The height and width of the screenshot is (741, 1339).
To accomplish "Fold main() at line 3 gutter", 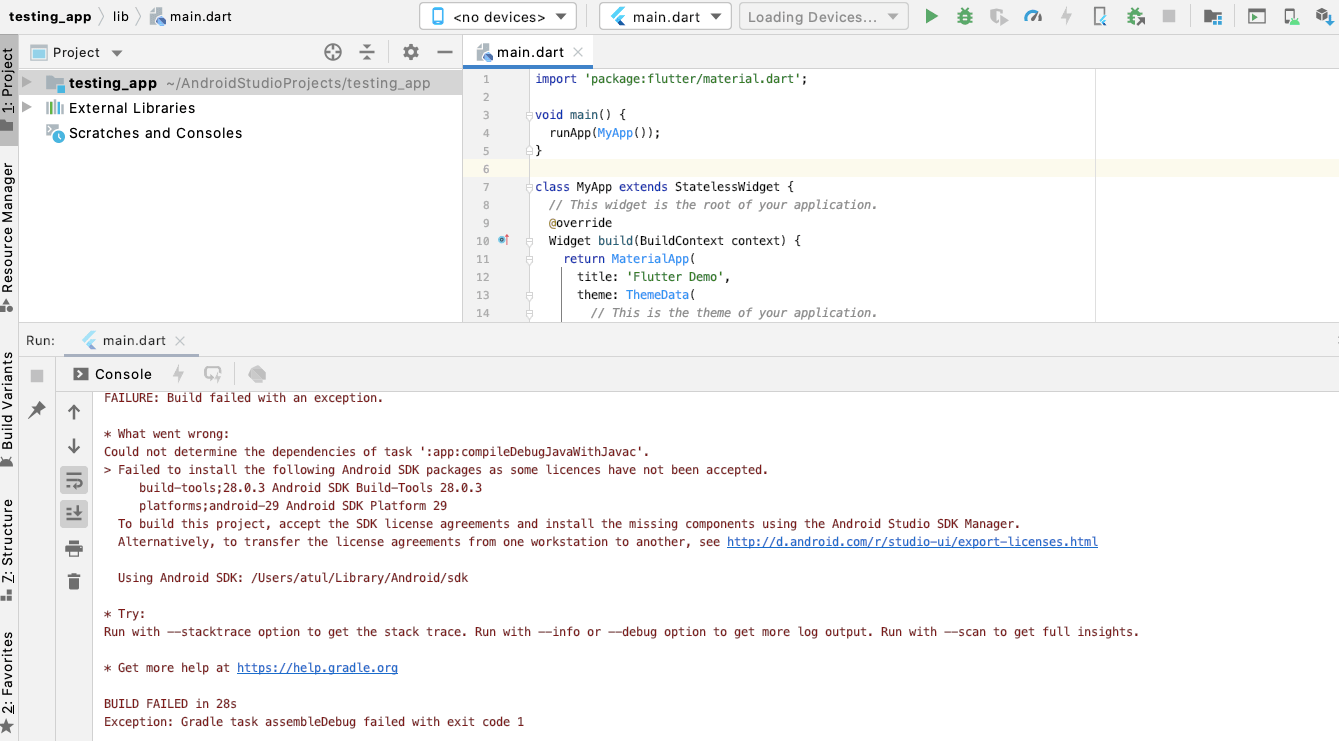I will [530, 115].
